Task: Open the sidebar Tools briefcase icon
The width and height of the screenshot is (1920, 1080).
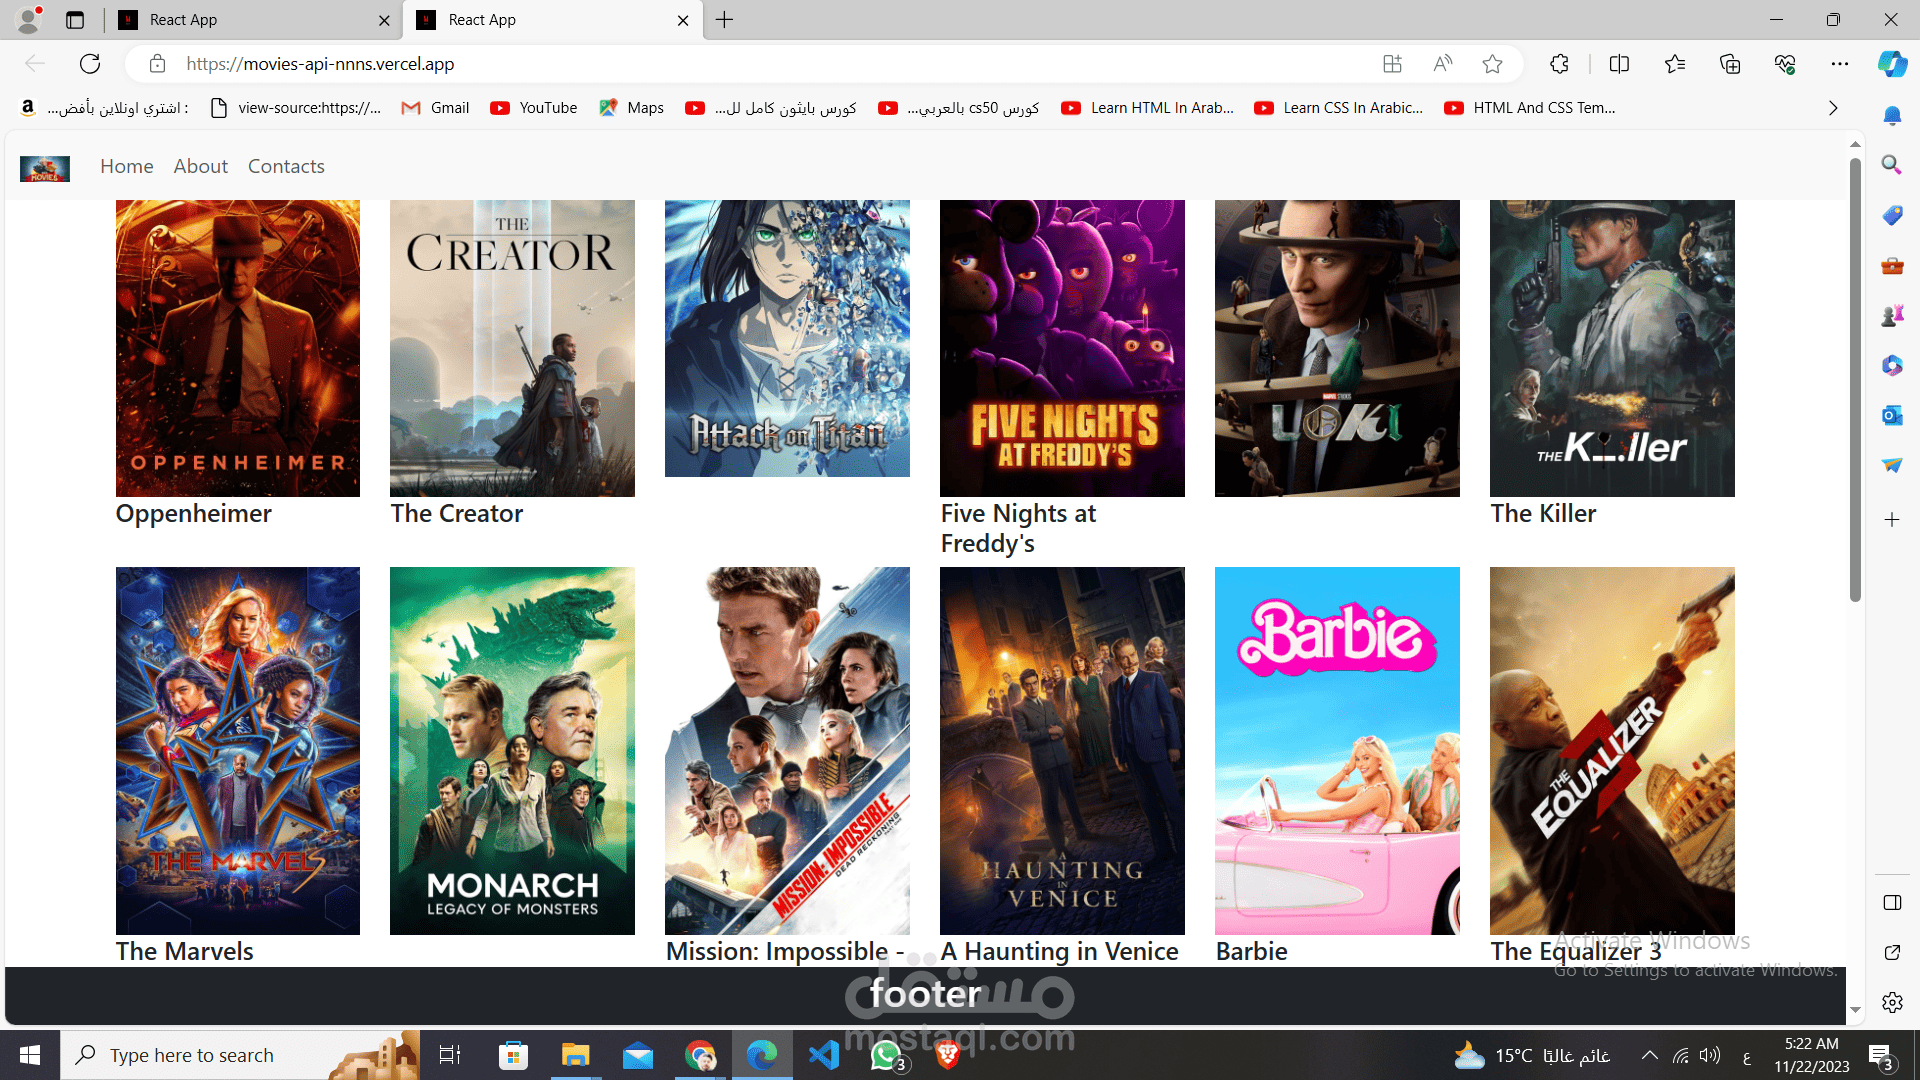Action: (x=1891, y=265)
